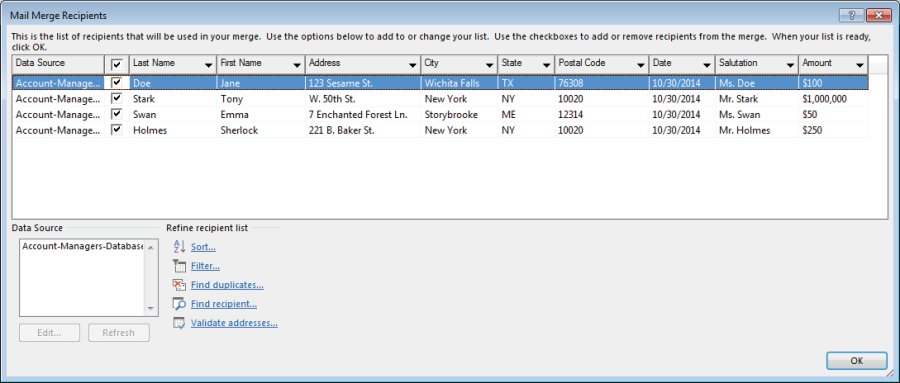Click the Sort A-Z icon

[x=179, y=247]
